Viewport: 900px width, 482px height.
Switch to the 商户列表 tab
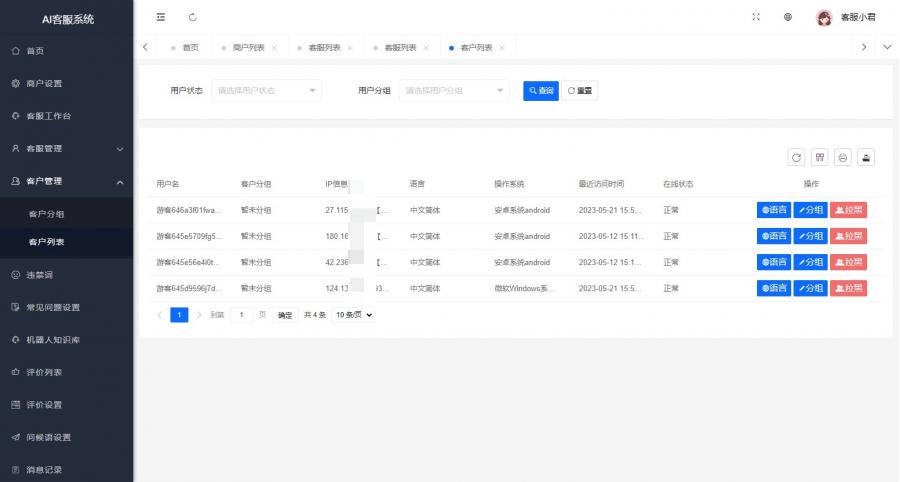point(249,48)
